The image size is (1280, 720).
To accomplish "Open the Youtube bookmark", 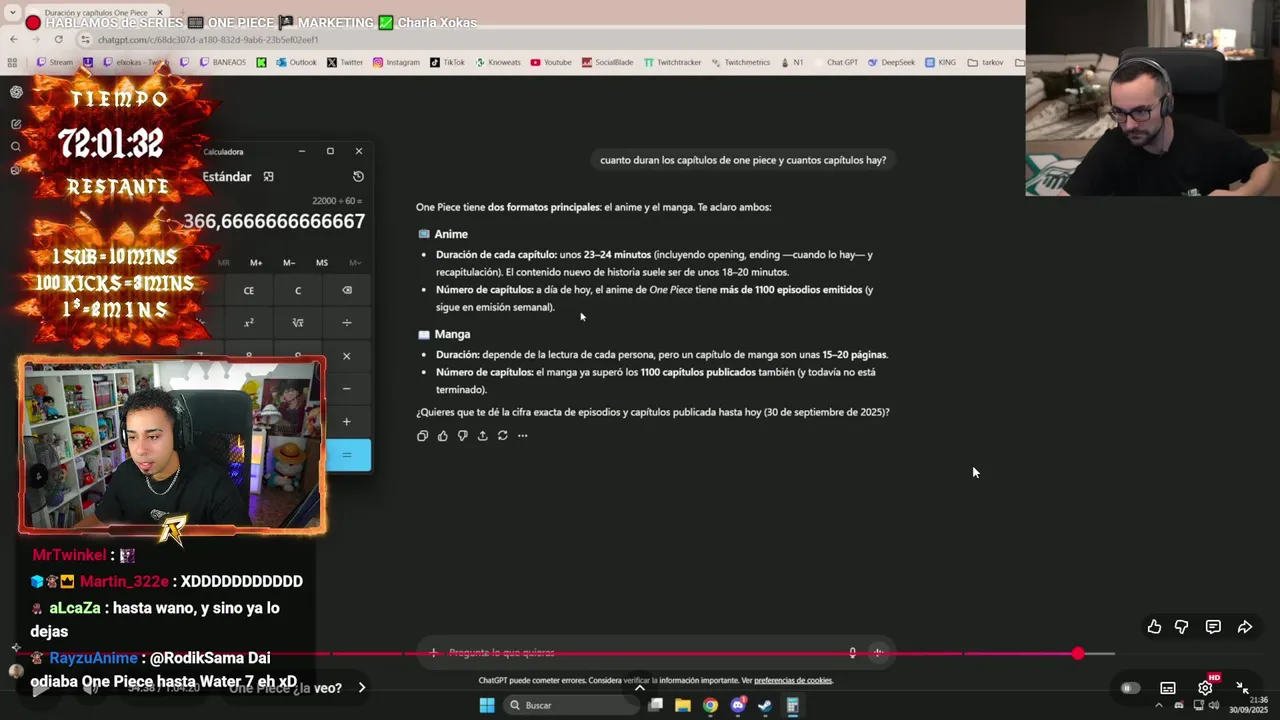I will click(551, 62).
